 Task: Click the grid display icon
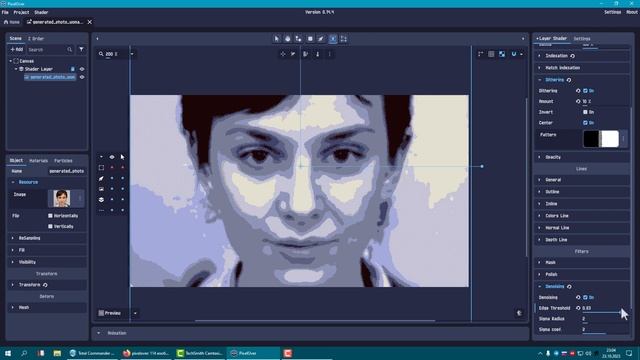pos(491,54)
